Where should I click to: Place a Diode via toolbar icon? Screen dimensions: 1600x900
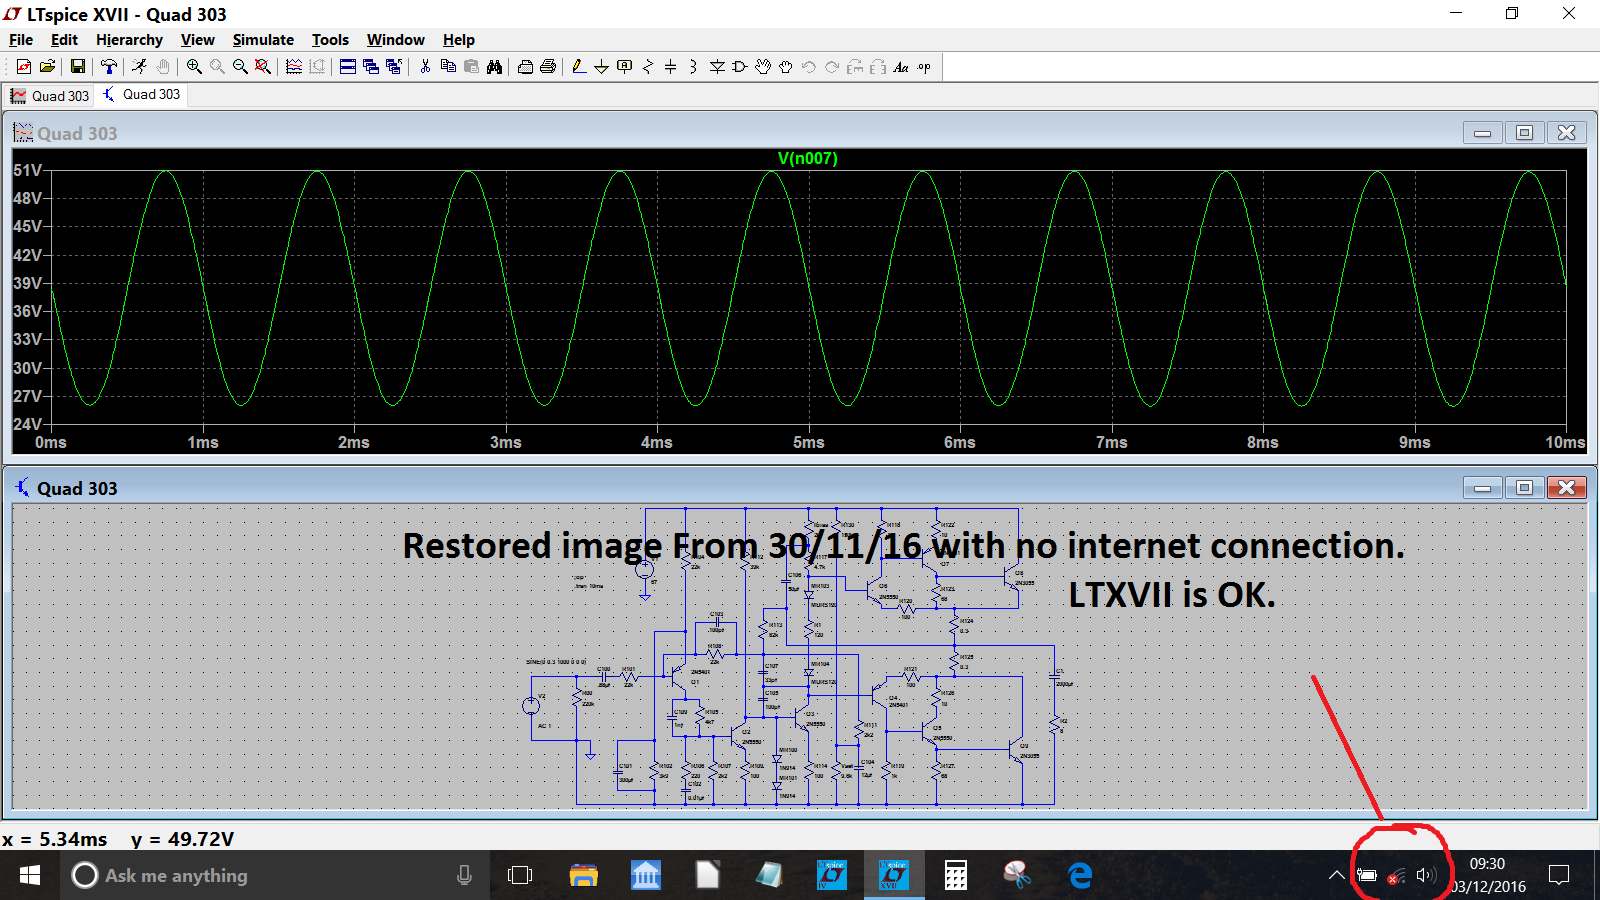(717, 67)
